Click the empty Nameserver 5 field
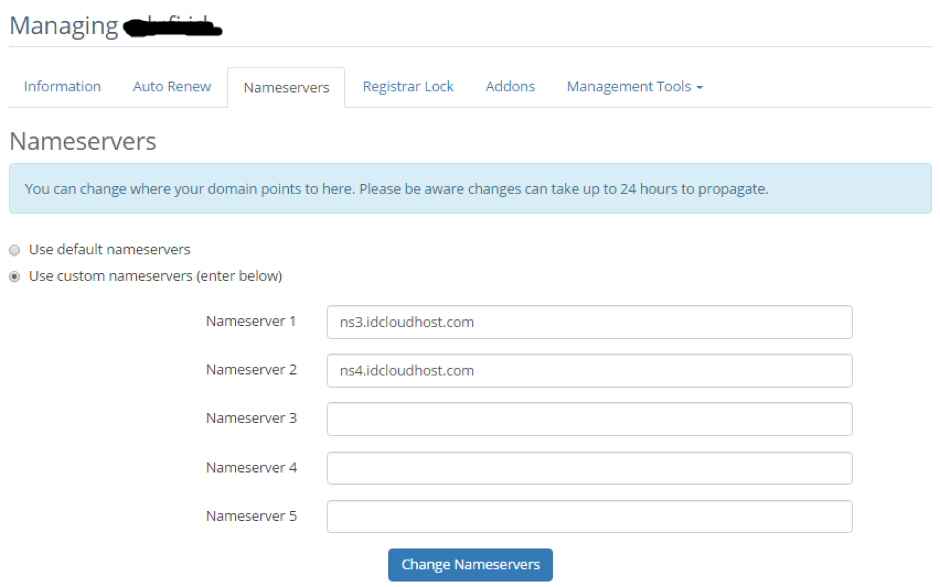This screenshot has height=587, width=940. click(589, 515)
